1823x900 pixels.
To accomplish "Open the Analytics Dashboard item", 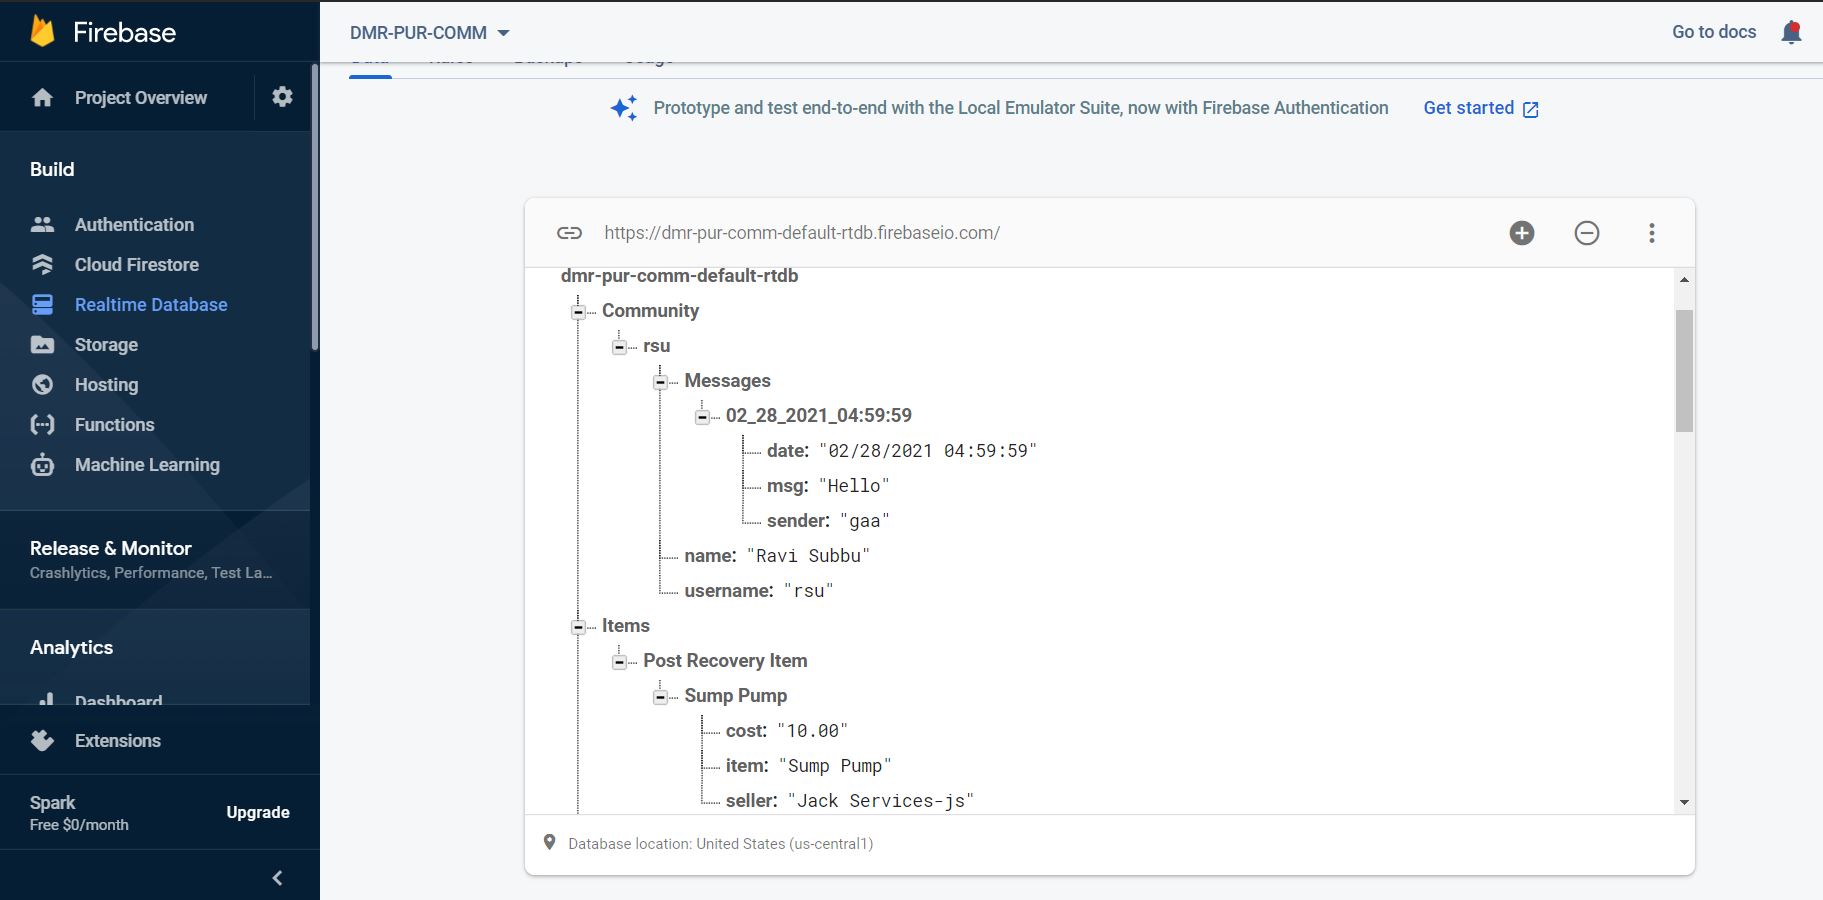I will [x=118, y=700].
